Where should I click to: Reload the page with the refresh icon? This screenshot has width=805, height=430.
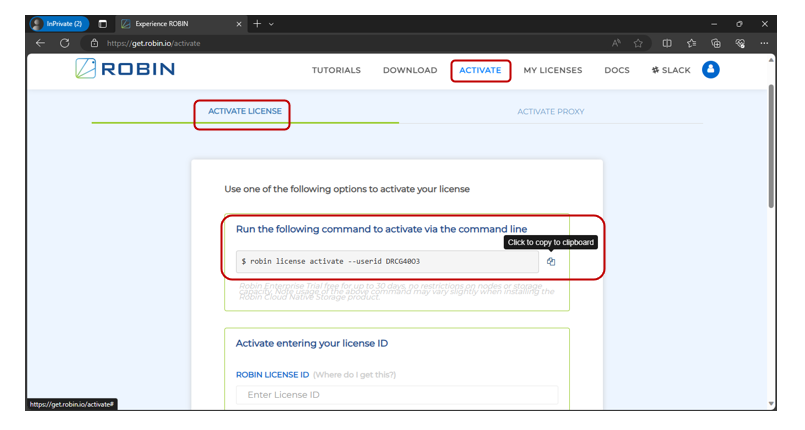pyautogui.click(x=64, y=43)
